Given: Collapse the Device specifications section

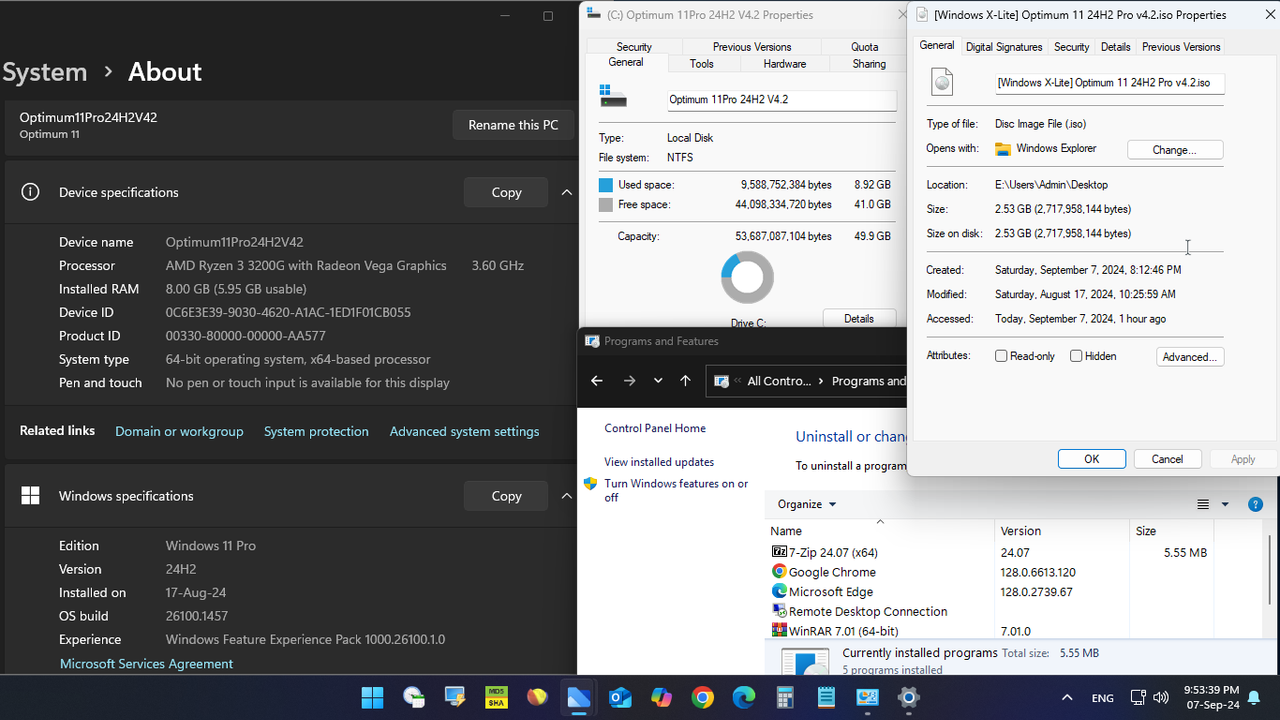Looking at the screenshot, I should pyautogui.click(x=566, y=192).
